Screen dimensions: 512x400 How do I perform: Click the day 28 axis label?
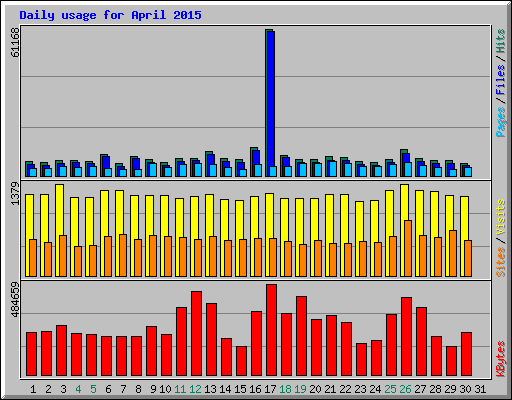point(435,389)
